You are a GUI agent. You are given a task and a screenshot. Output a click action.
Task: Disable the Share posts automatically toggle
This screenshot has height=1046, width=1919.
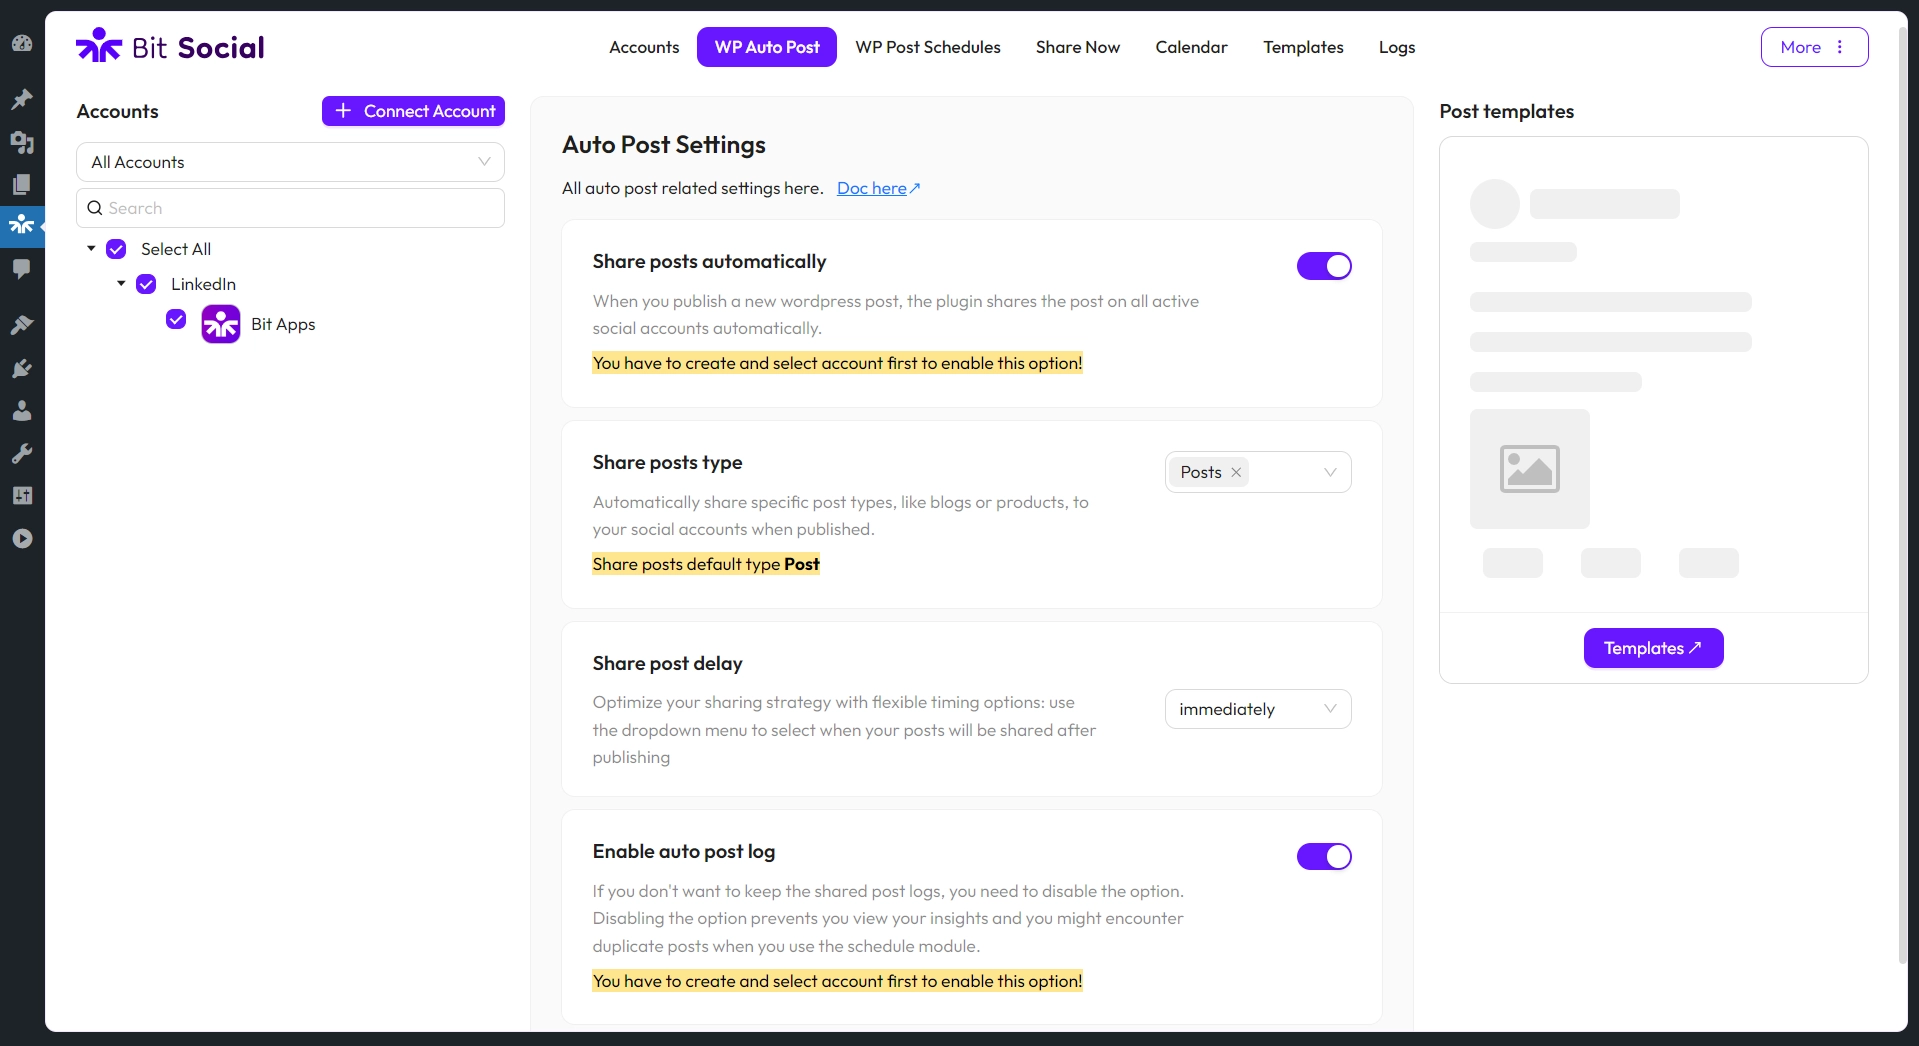click(1323, 266)
